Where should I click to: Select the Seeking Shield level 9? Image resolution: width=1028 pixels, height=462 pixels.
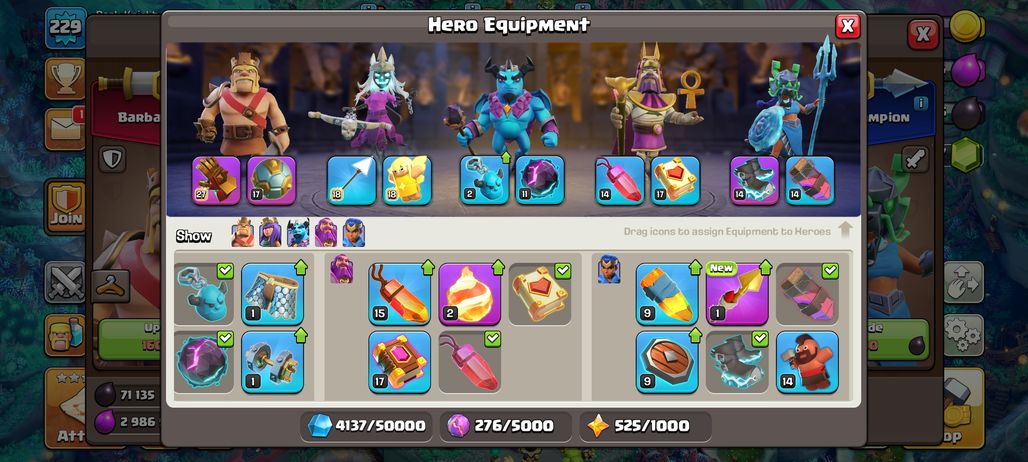coord(667,362)
